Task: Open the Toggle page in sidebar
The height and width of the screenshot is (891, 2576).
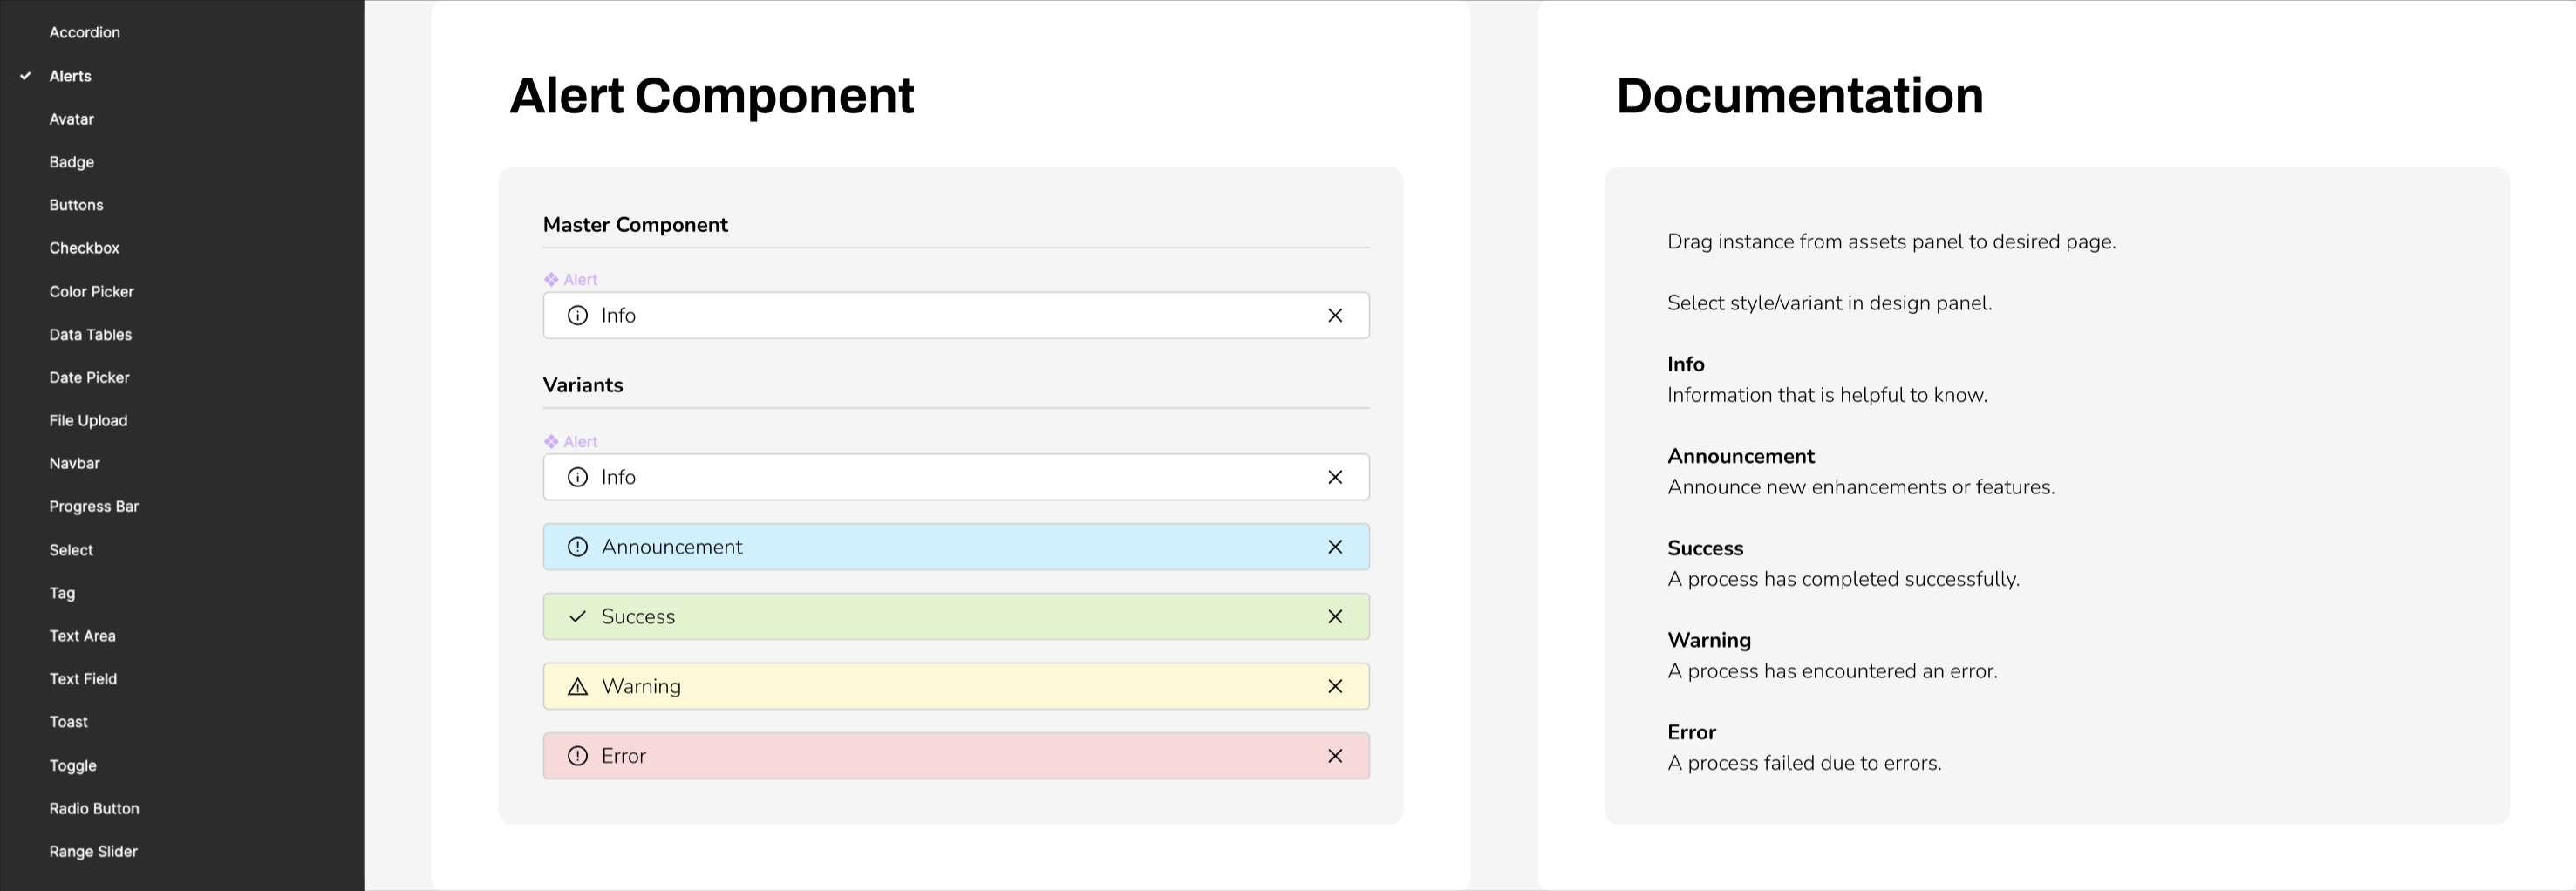Action: (x=73, y=765)
